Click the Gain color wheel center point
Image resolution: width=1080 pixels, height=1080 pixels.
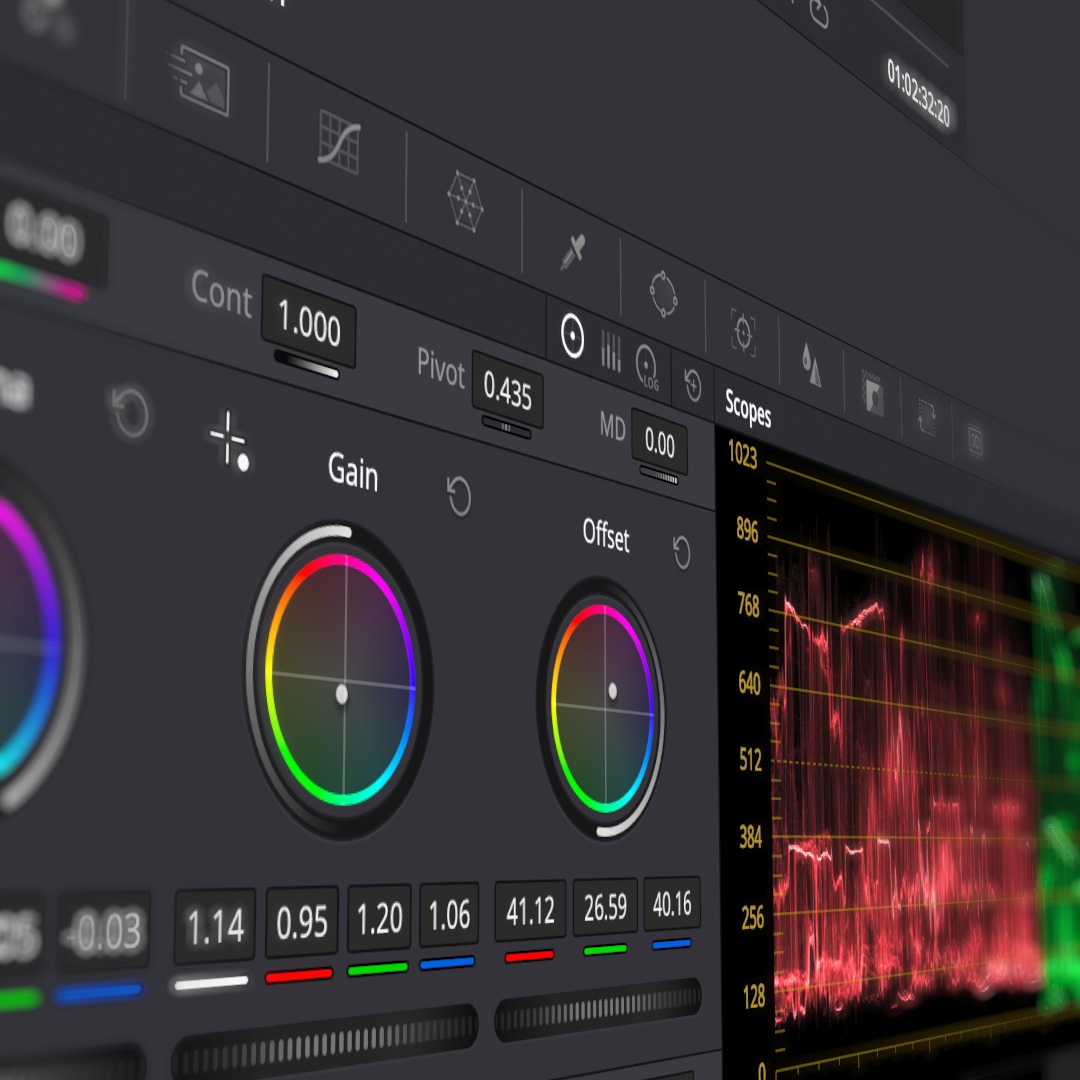tap(342, 694)
